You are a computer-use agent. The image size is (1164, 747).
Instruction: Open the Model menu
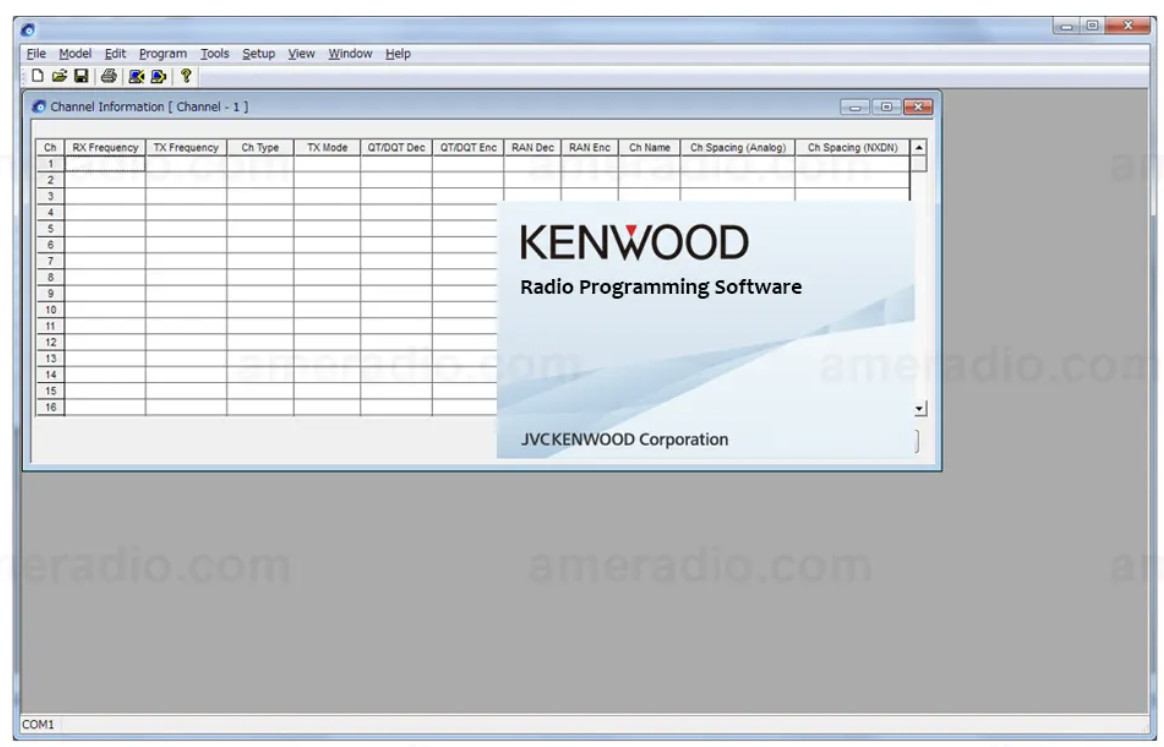tap(75, 53)
